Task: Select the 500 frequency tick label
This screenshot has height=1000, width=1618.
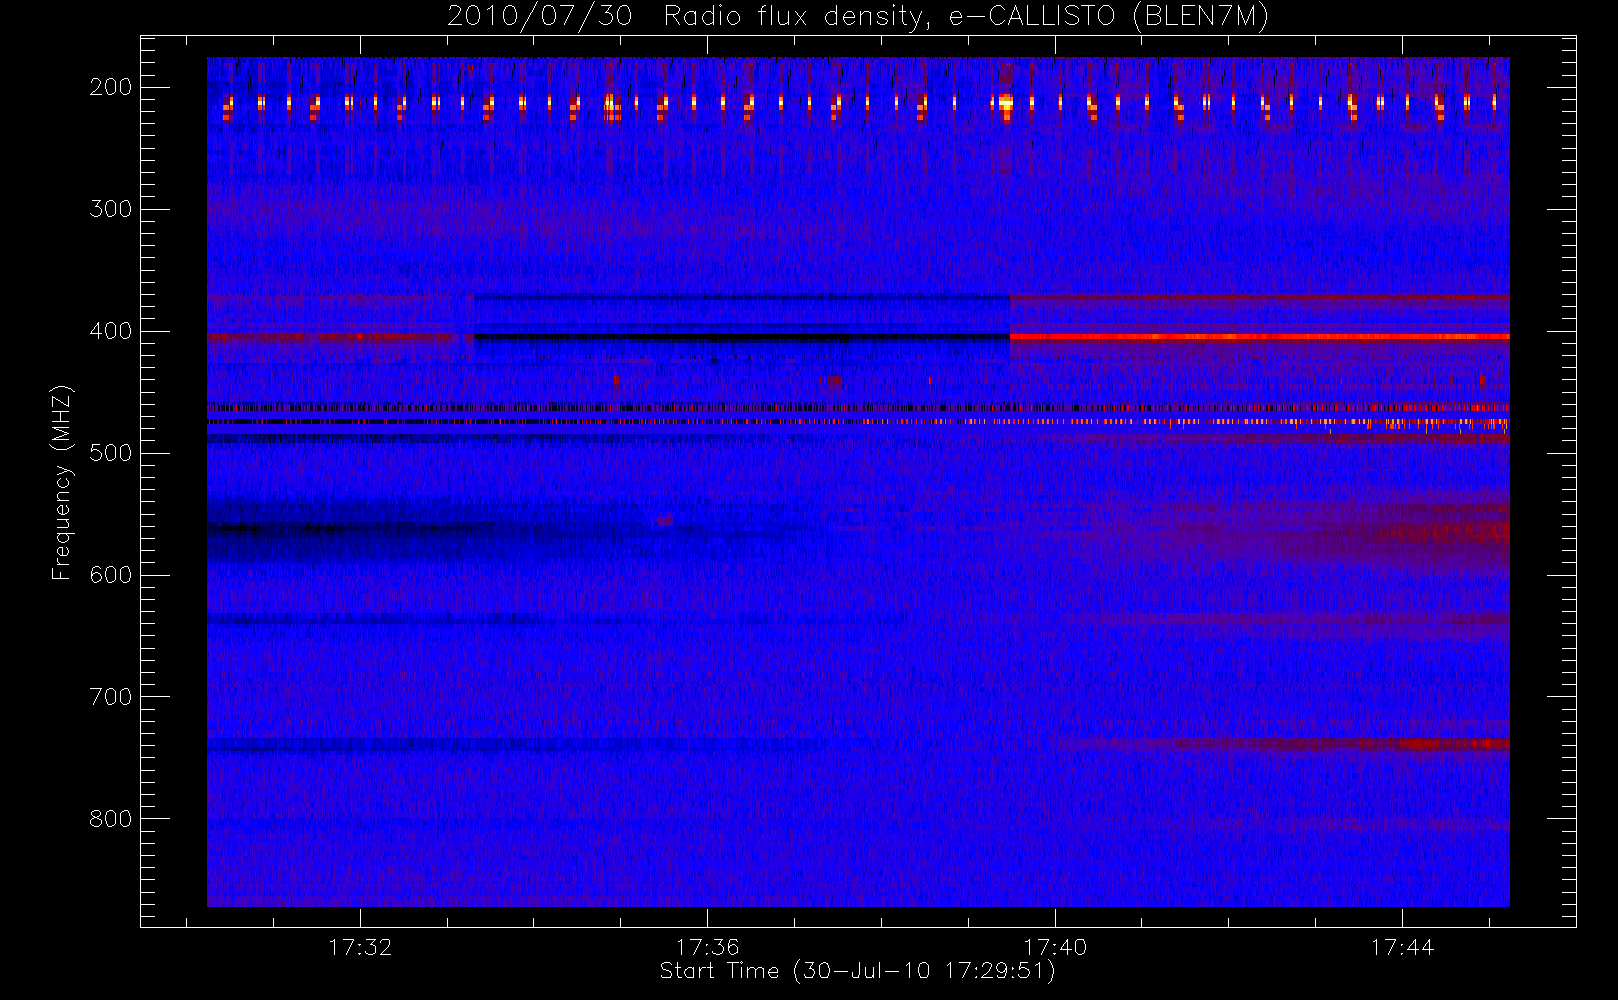Action: [x=110, y=453]
